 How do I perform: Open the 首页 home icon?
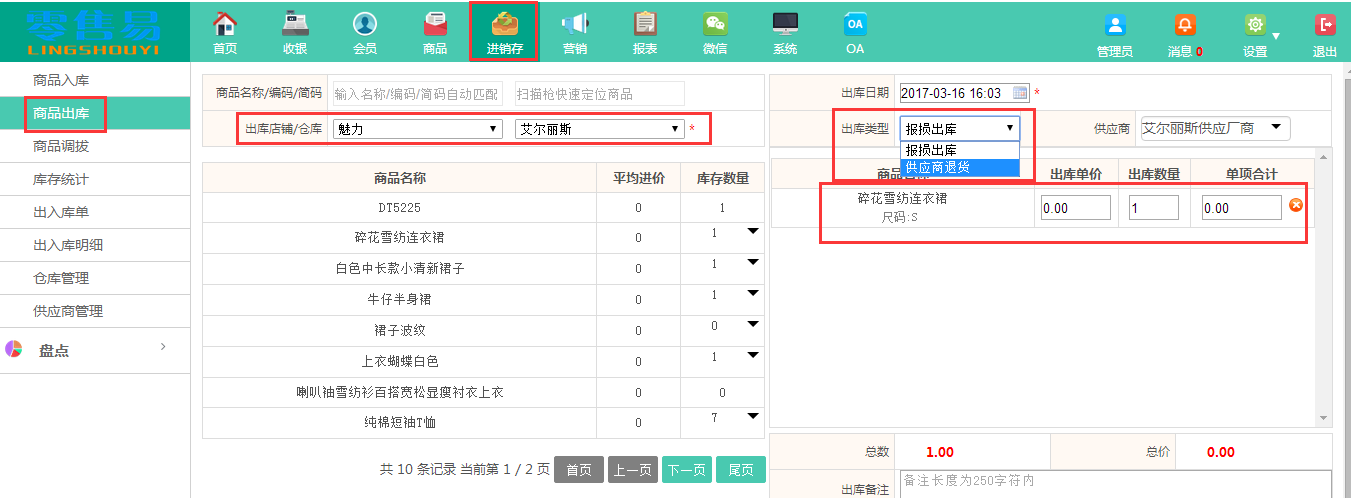225,24
